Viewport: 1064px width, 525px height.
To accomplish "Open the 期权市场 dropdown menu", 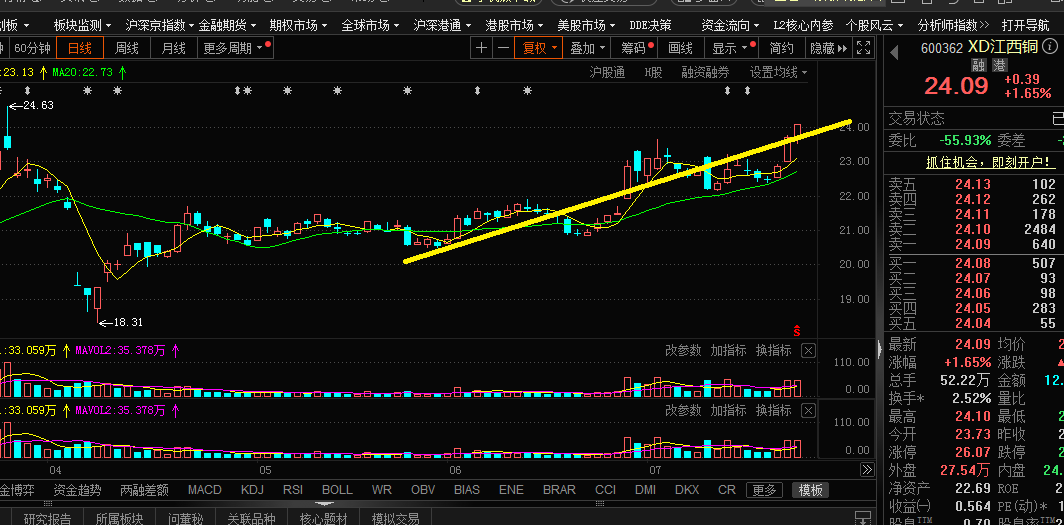I will tap(299, 25).
